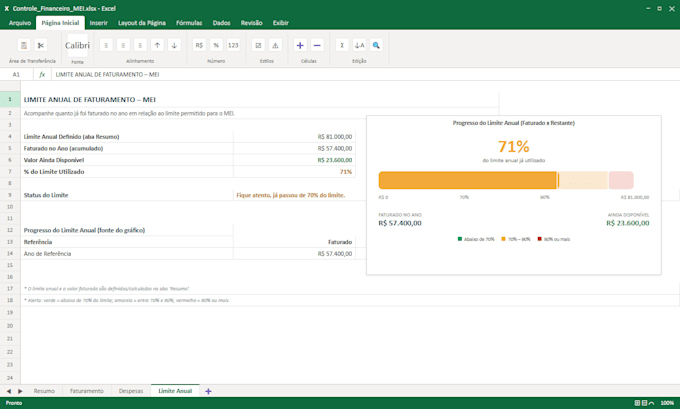Open the Exibir ribbon tab

pyautogui.click(x=281, y=23)
